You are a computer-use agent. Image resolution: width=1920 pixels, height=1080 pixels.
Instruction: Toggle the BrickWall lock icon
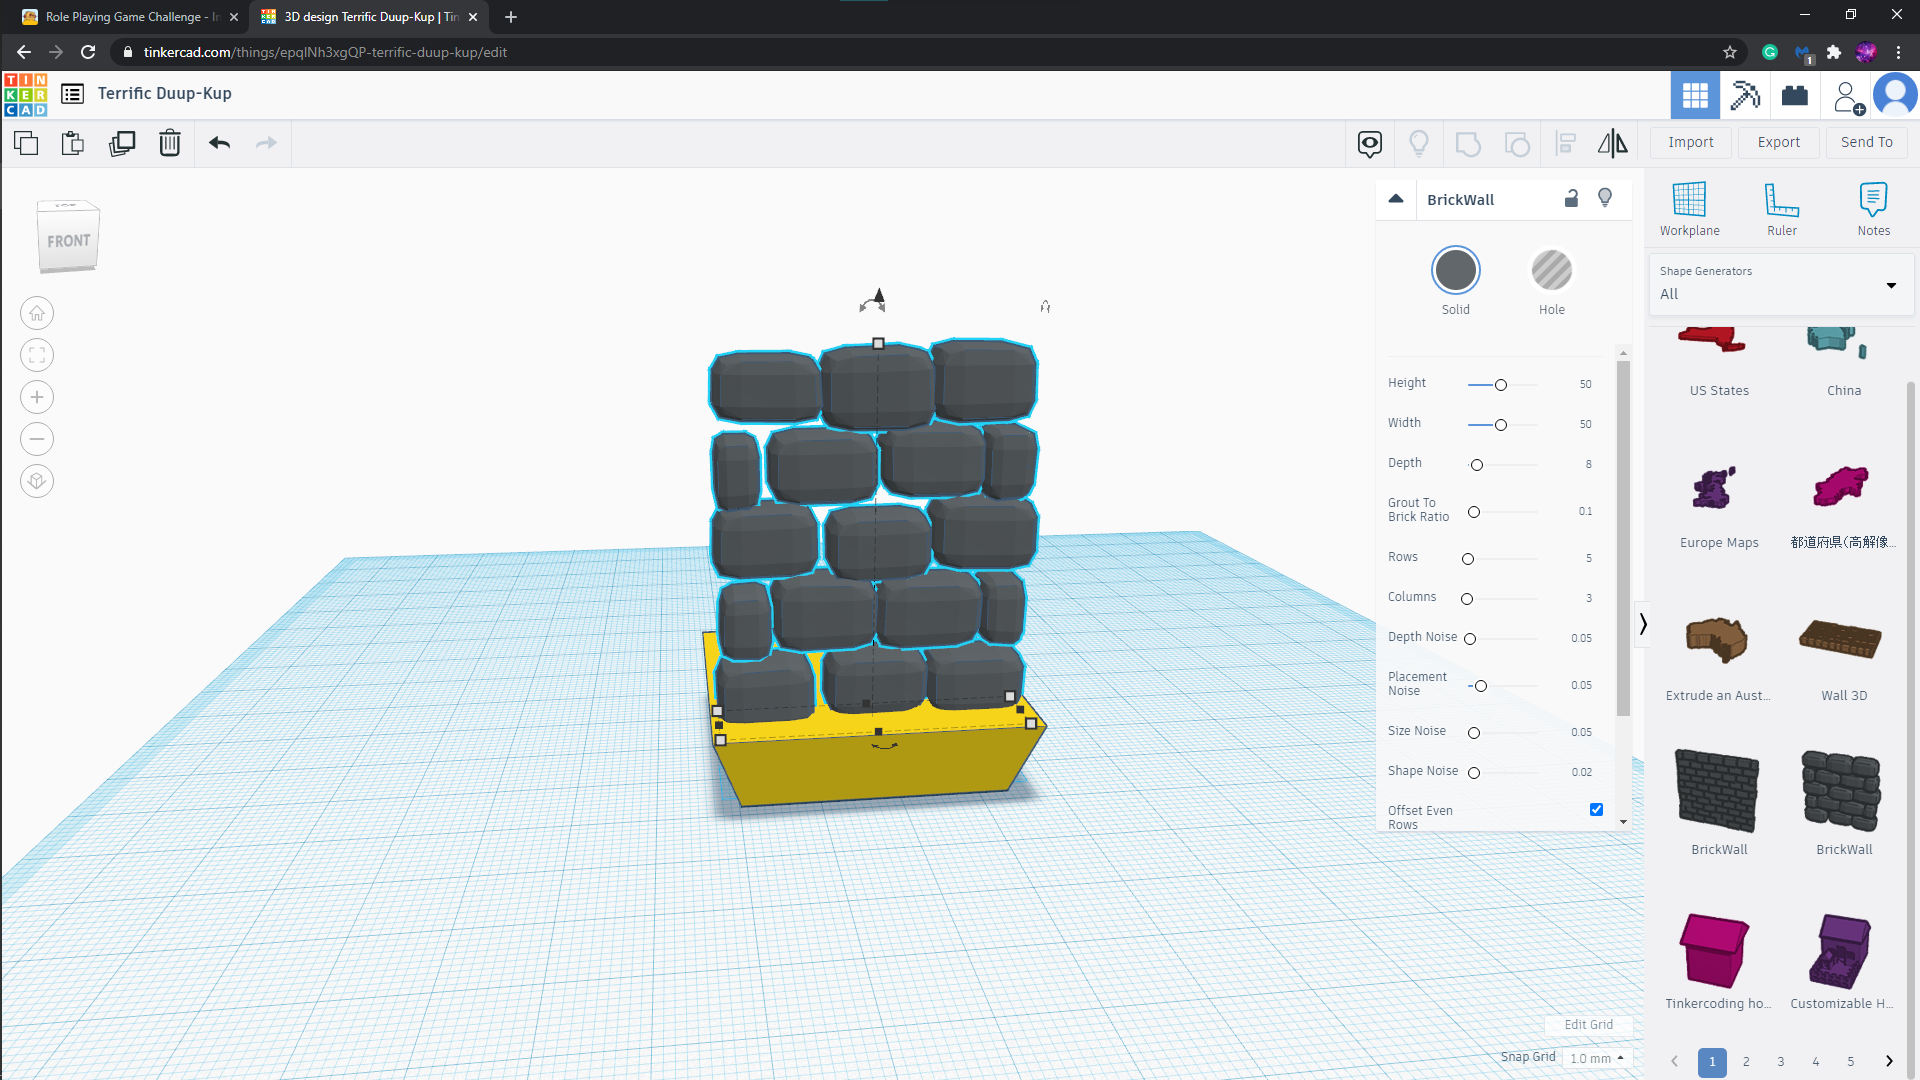tap(1571, 198)
